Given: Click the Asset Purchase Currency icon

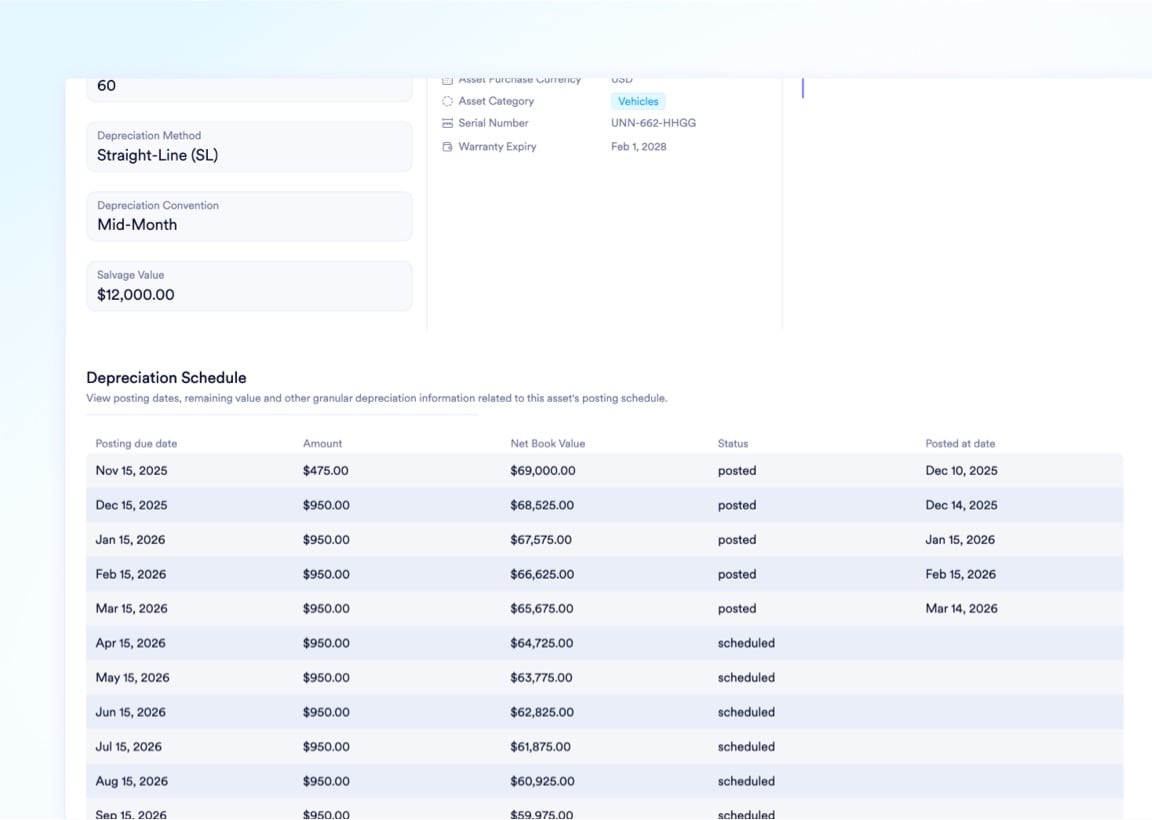Looking at the screenshot, I should 446,79.
